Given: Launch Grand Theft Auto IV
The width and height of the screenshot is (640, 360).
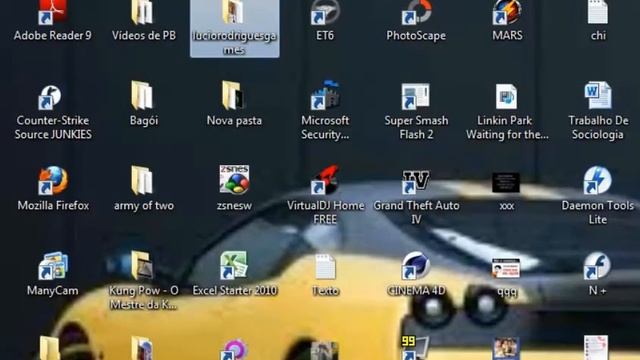Looking at the screenshot, I should tap(416, 197).
